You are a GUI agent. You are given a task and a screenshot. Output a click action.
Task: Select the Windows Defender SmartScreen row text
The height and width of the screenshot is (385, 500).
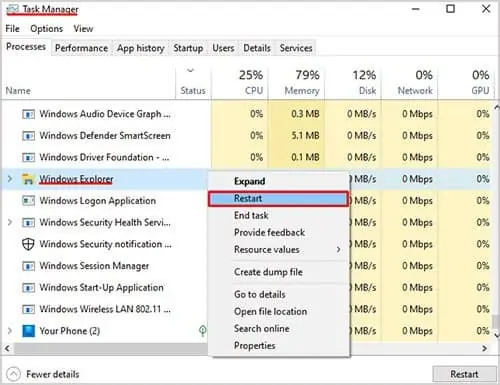pyautogui.click(x=105, y=136)
